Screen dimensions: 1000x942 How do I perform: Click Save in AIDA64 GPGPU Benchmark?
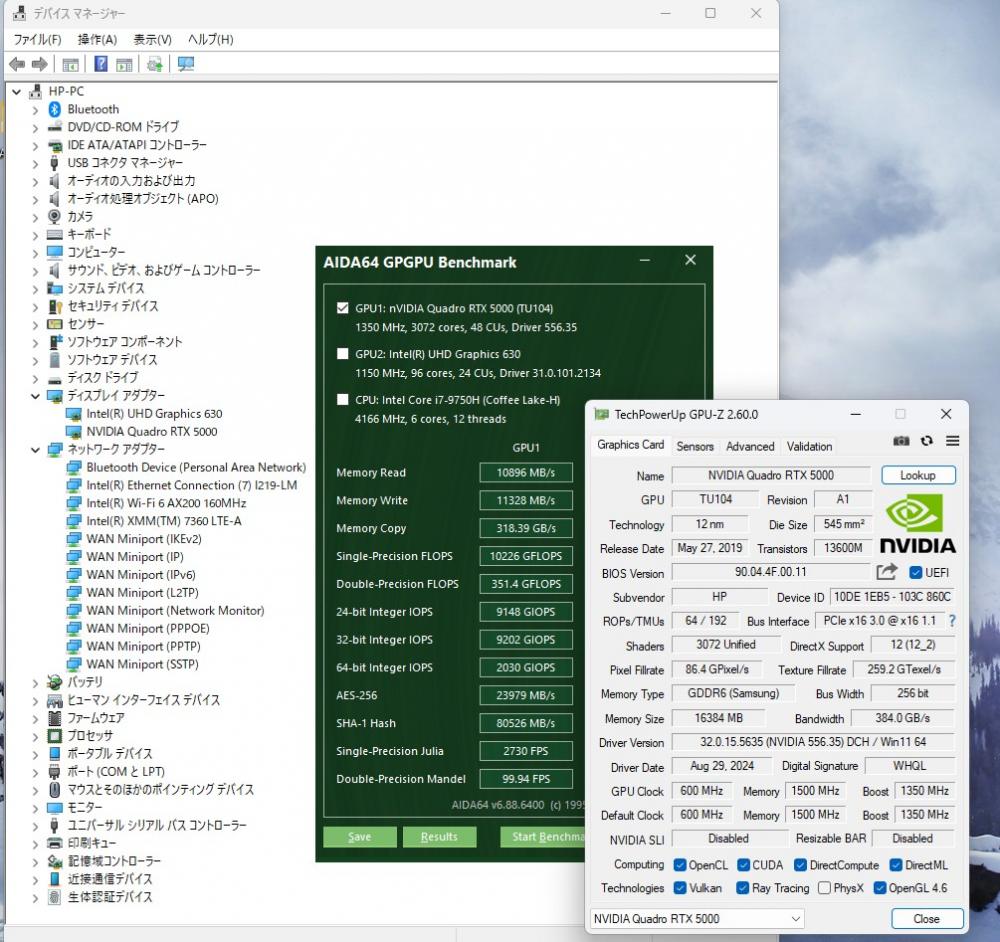pyautogui.click(x=360, y=837)
